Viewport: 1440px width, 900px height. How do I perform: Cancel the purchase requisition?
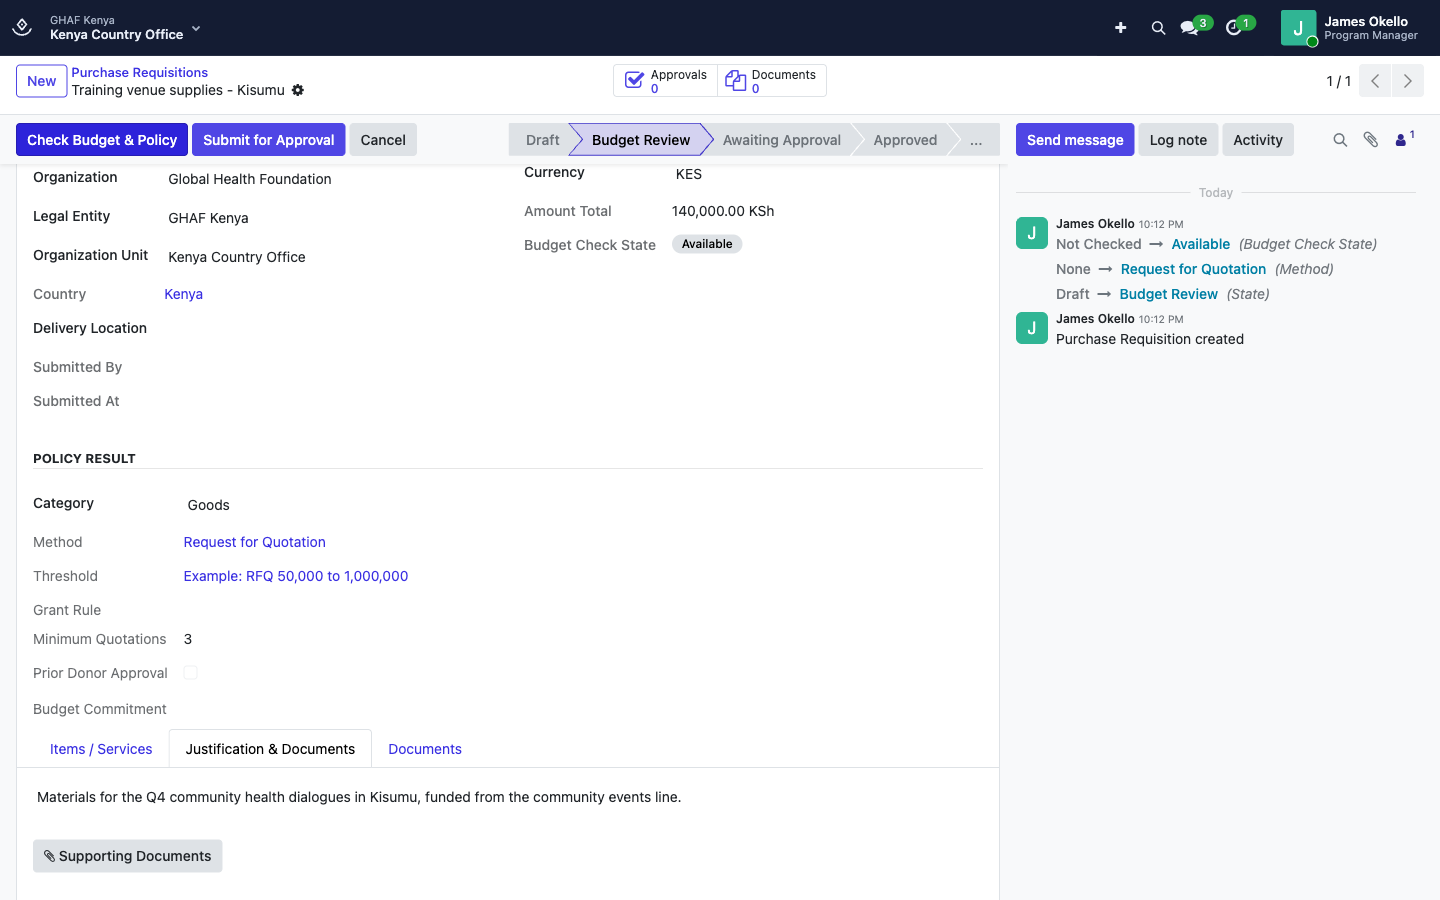[383, 140]
